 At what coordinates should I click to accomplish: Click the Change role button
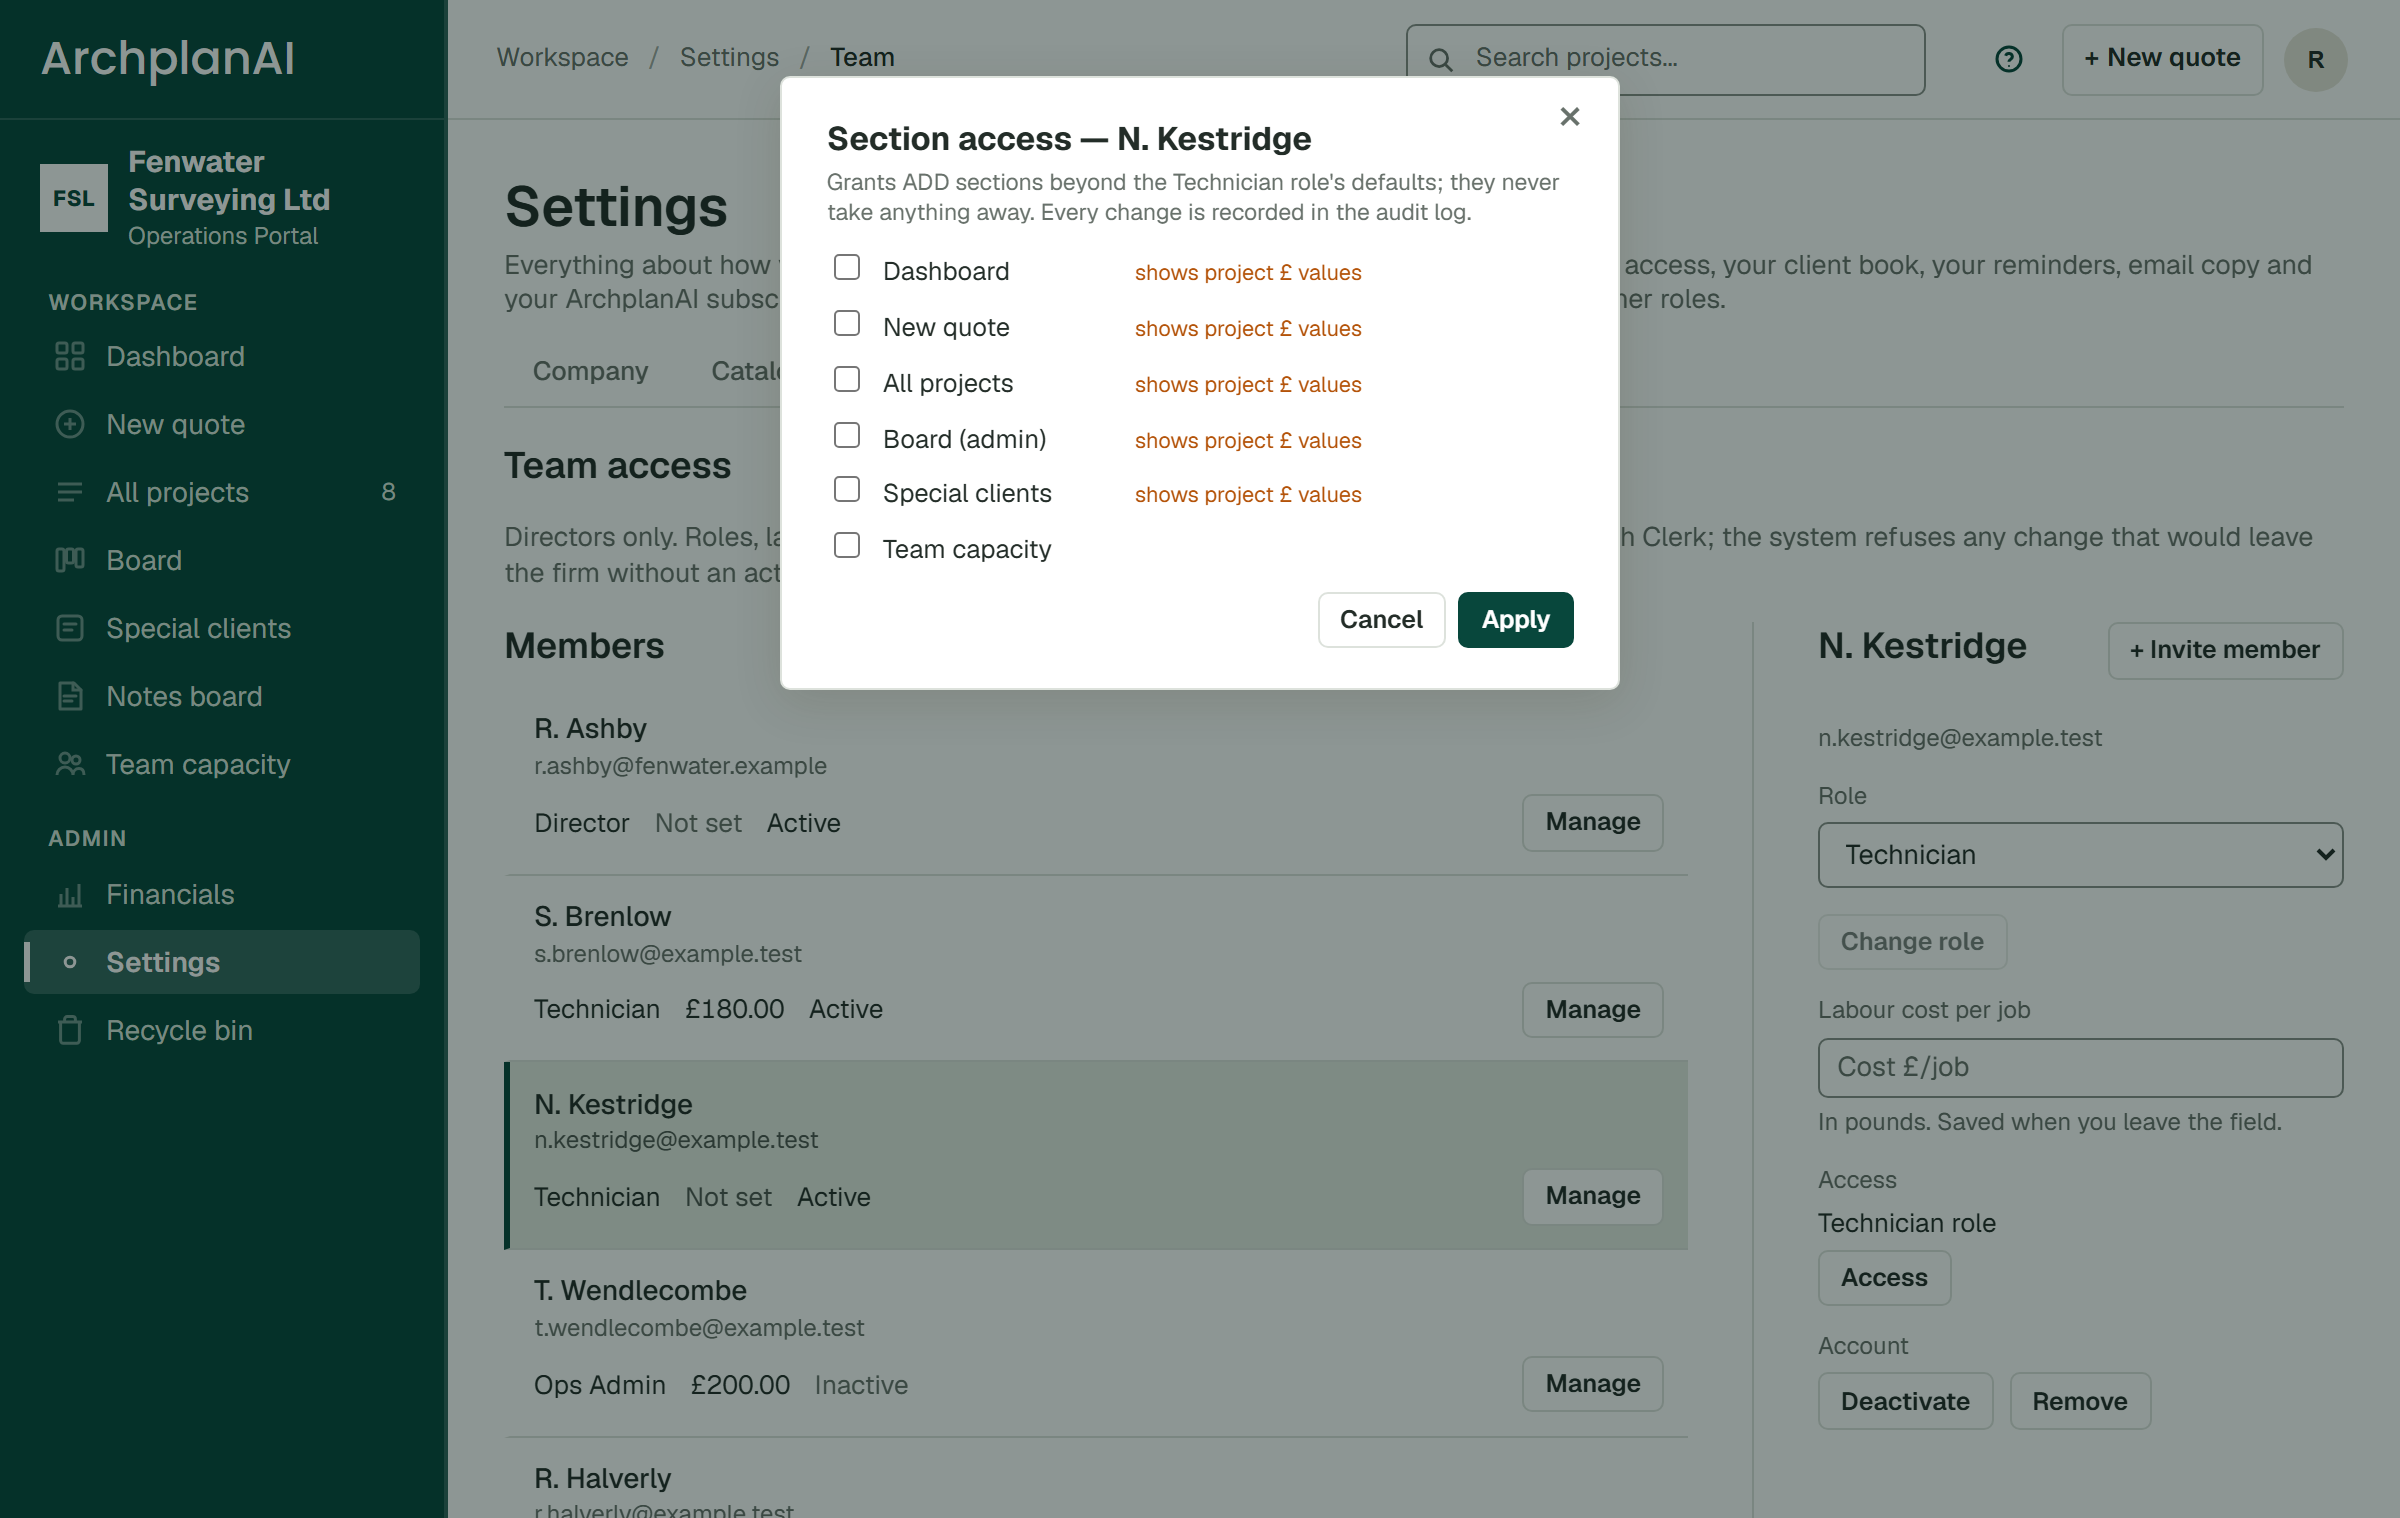click(x=1912, y=942)
